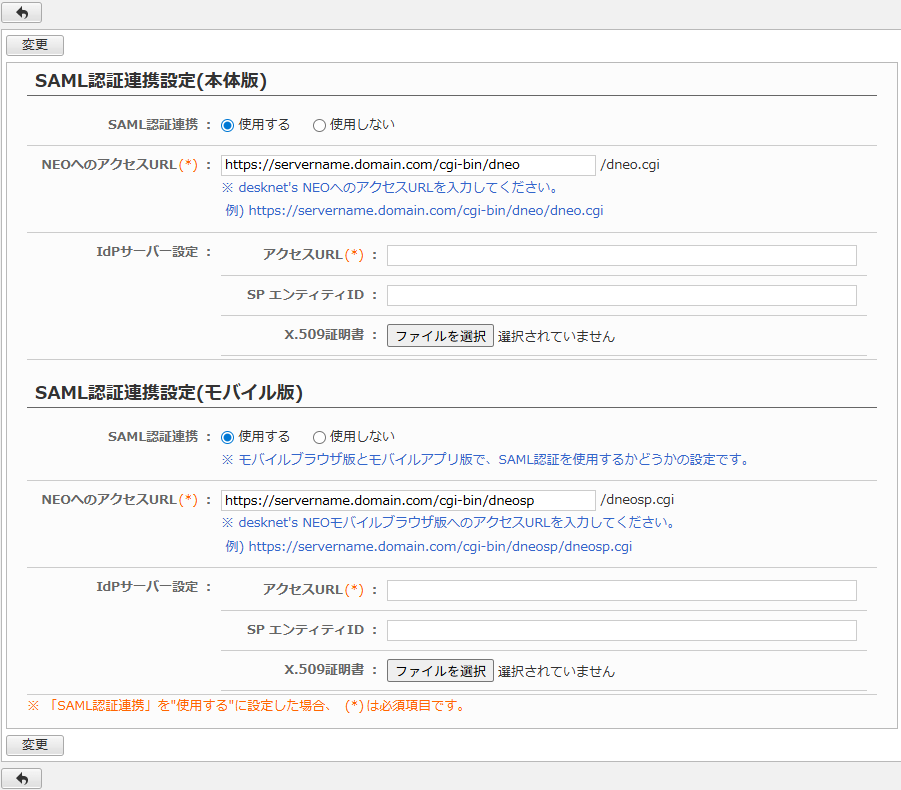The width and height of the screenshot is (901, 790).
Task: Focus the 本体版 SP エンティティID field
Action: 621,295
